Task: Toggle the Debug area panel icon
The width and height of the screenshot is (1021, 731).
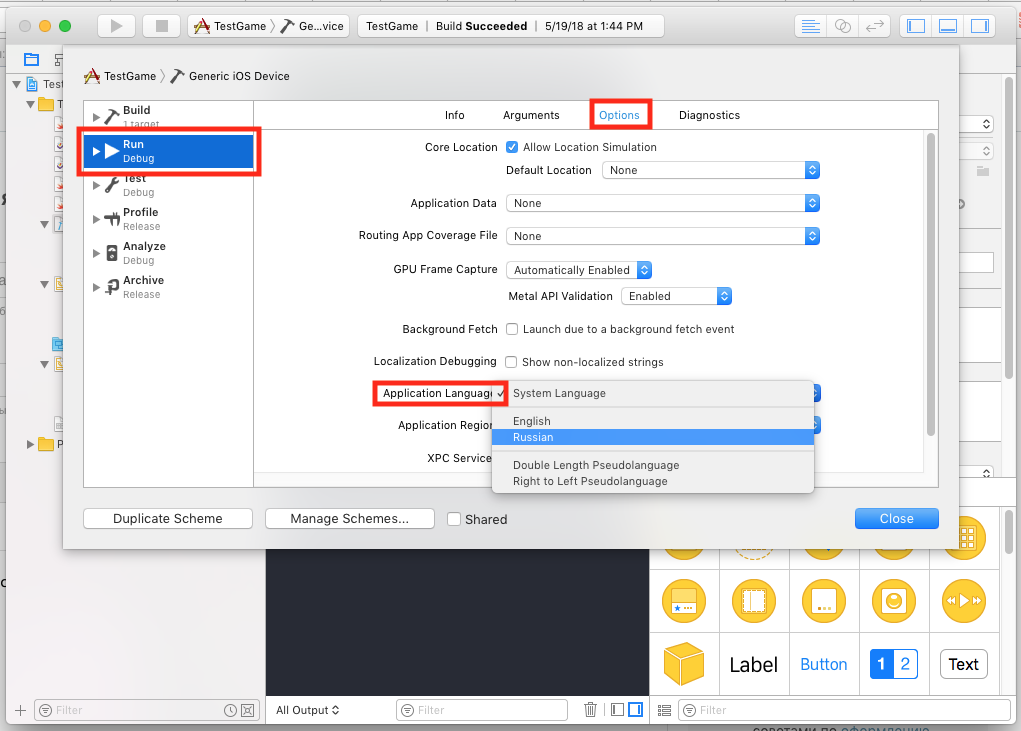Action: click(947, 25)
